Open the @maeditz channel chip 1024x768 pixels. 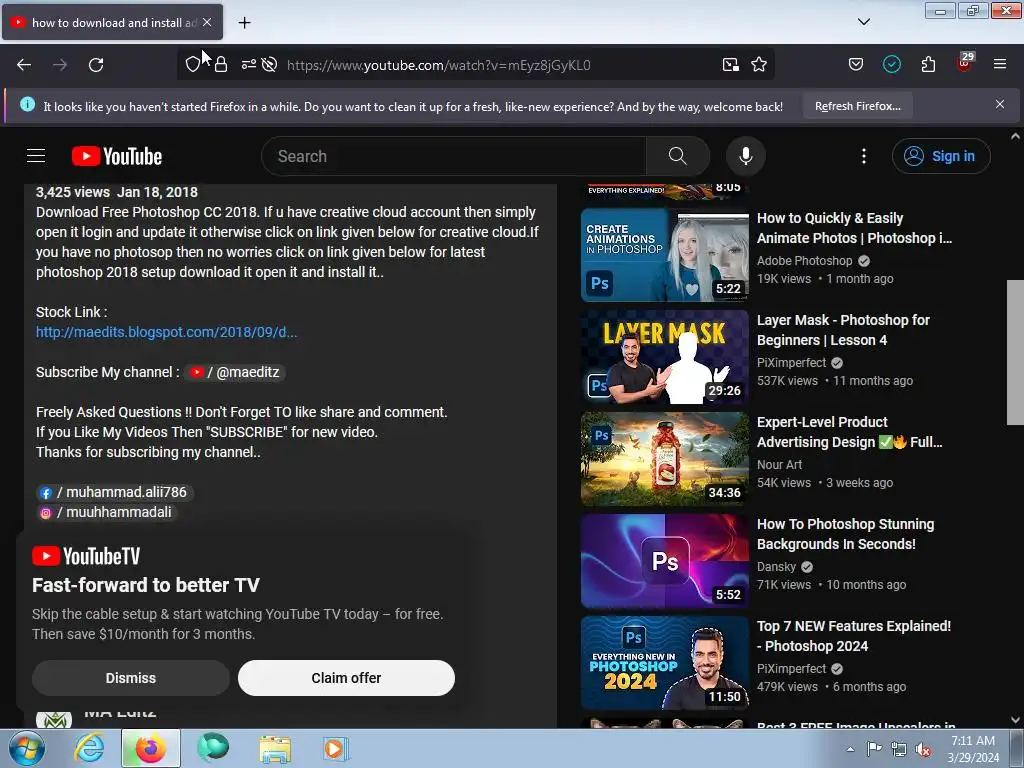coord(234,372)
